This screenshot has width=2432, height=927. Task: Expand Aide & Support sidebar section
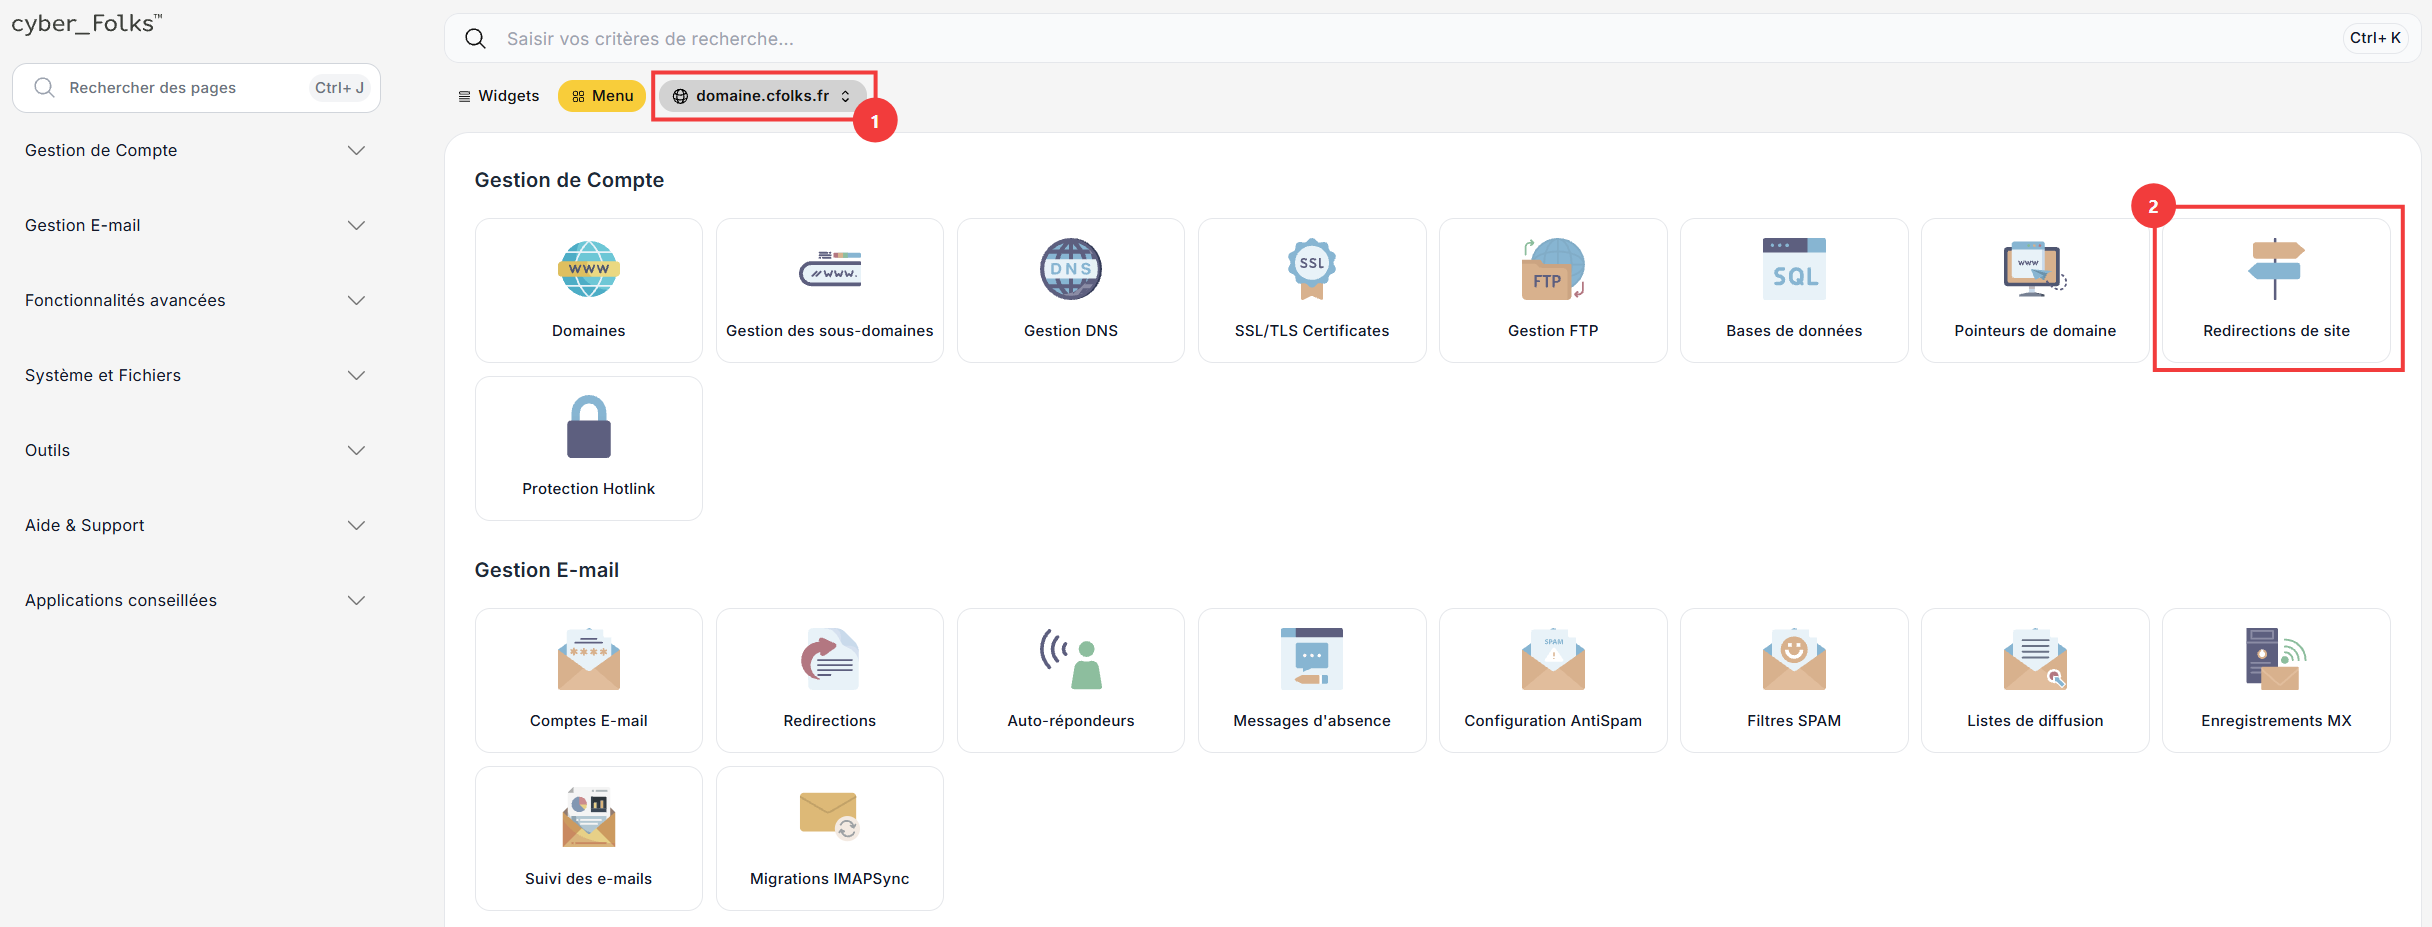pos(195,525)
